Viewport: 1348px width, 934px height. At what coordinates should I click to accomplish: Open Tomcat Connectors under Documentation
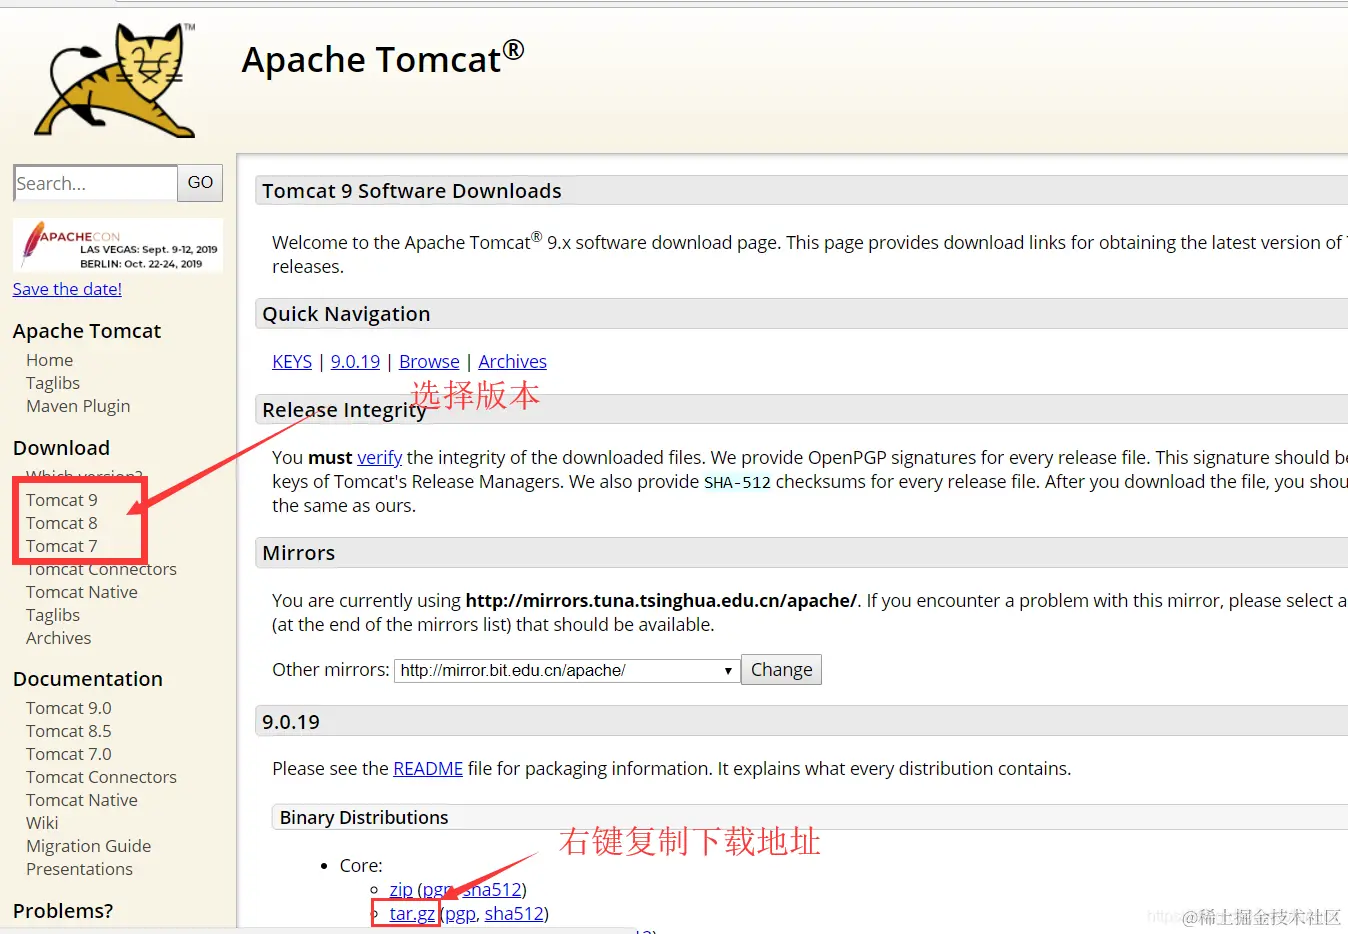pos(101,777)
